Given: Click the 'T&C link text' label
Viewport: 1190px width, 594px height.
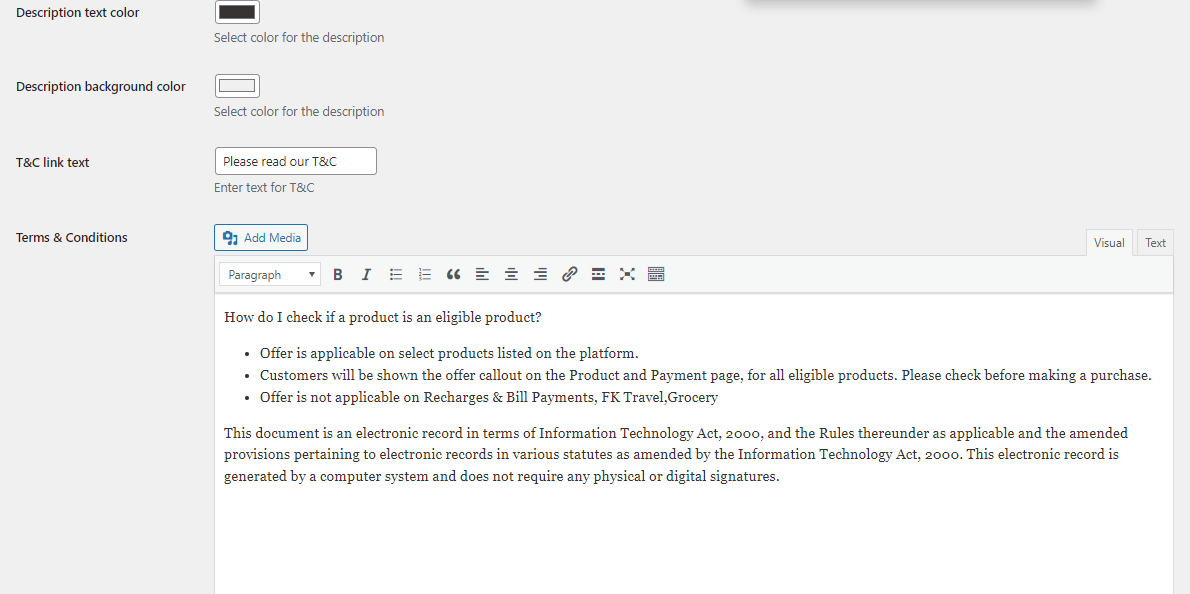Looking at the screenshot, I should click(x=52, y=162).
